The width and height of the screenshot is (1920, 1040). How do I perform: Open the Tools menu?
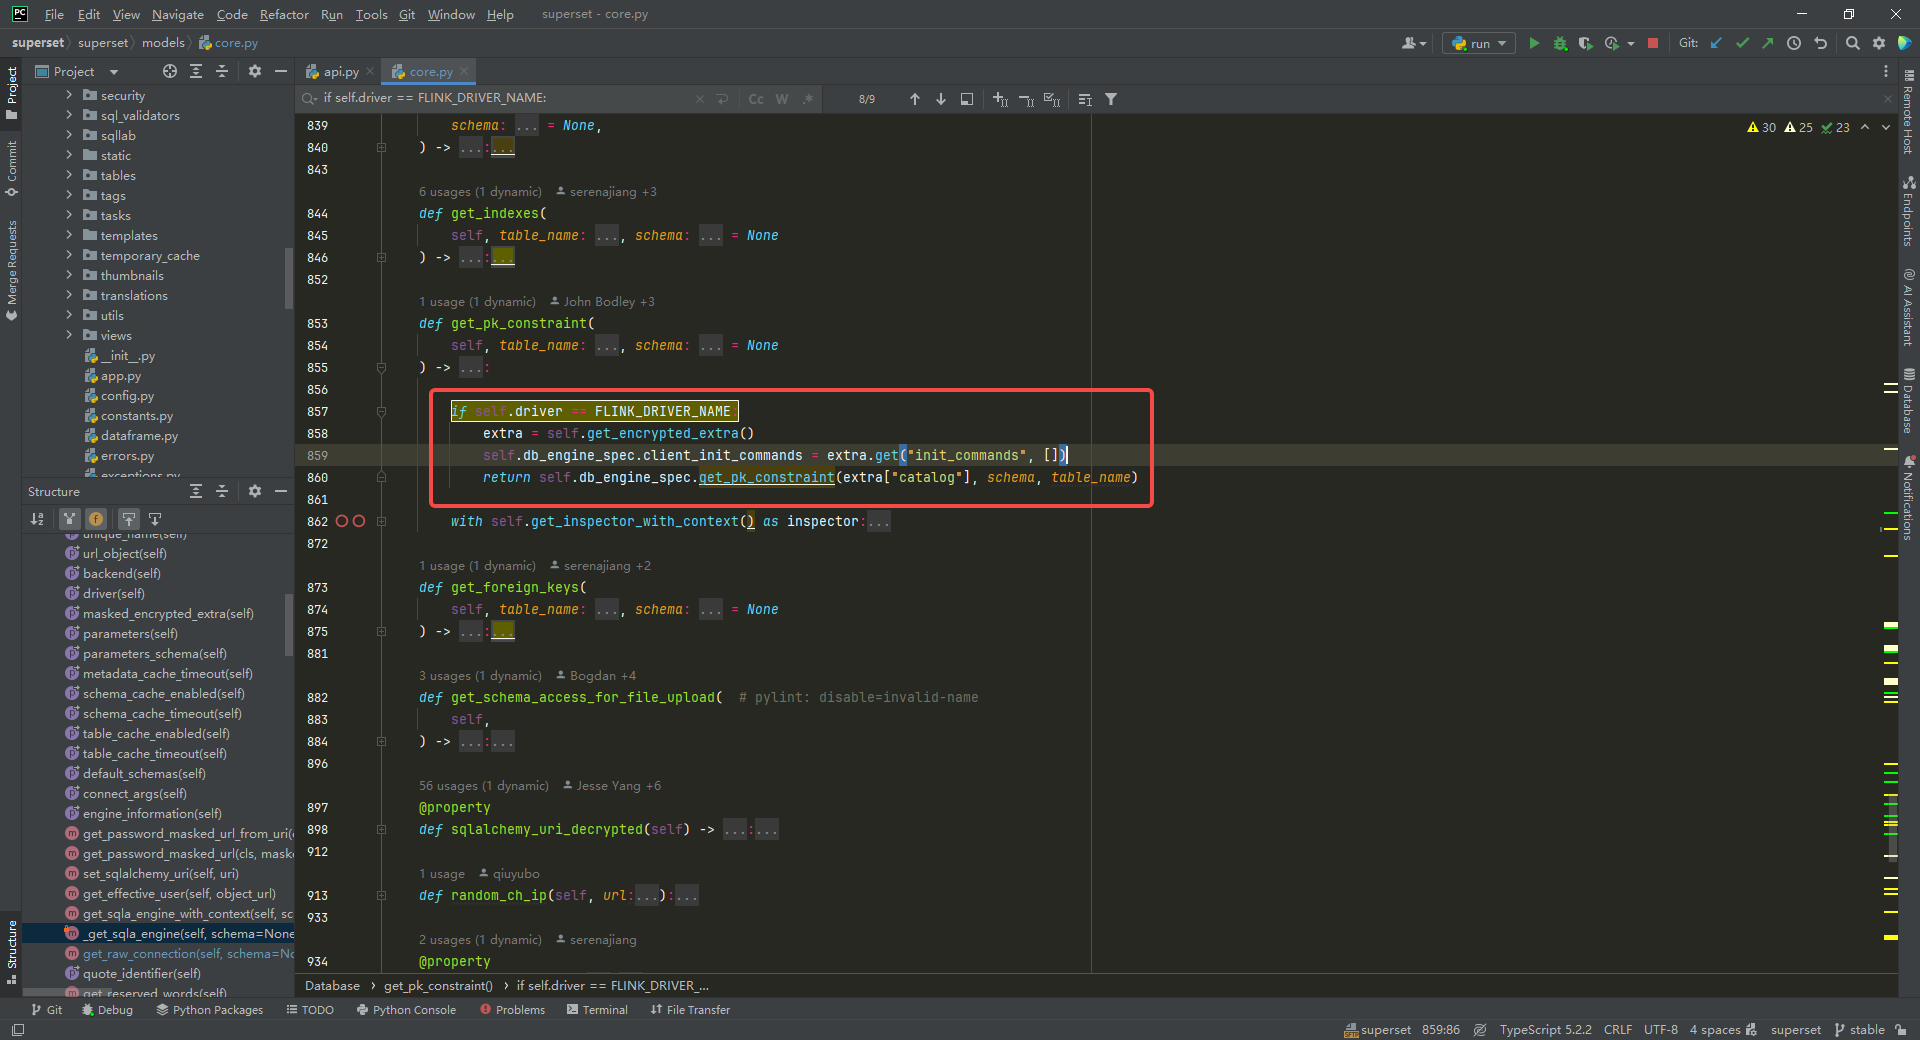(371, 14)
